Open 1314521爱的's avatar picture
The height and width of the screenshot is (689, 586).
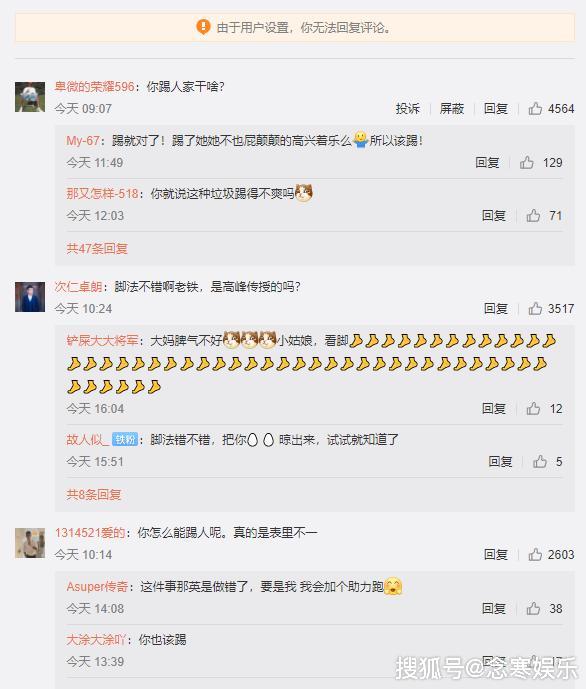30,543
